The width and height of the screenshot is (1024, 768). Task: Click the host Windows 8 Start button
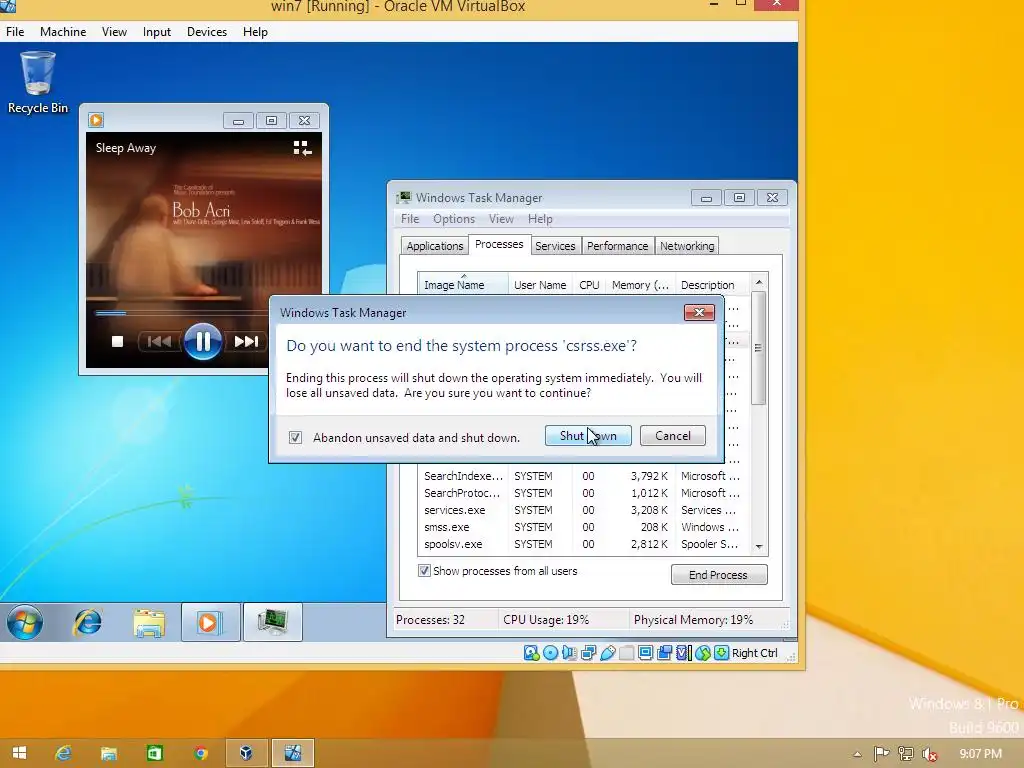pos(20,753)
